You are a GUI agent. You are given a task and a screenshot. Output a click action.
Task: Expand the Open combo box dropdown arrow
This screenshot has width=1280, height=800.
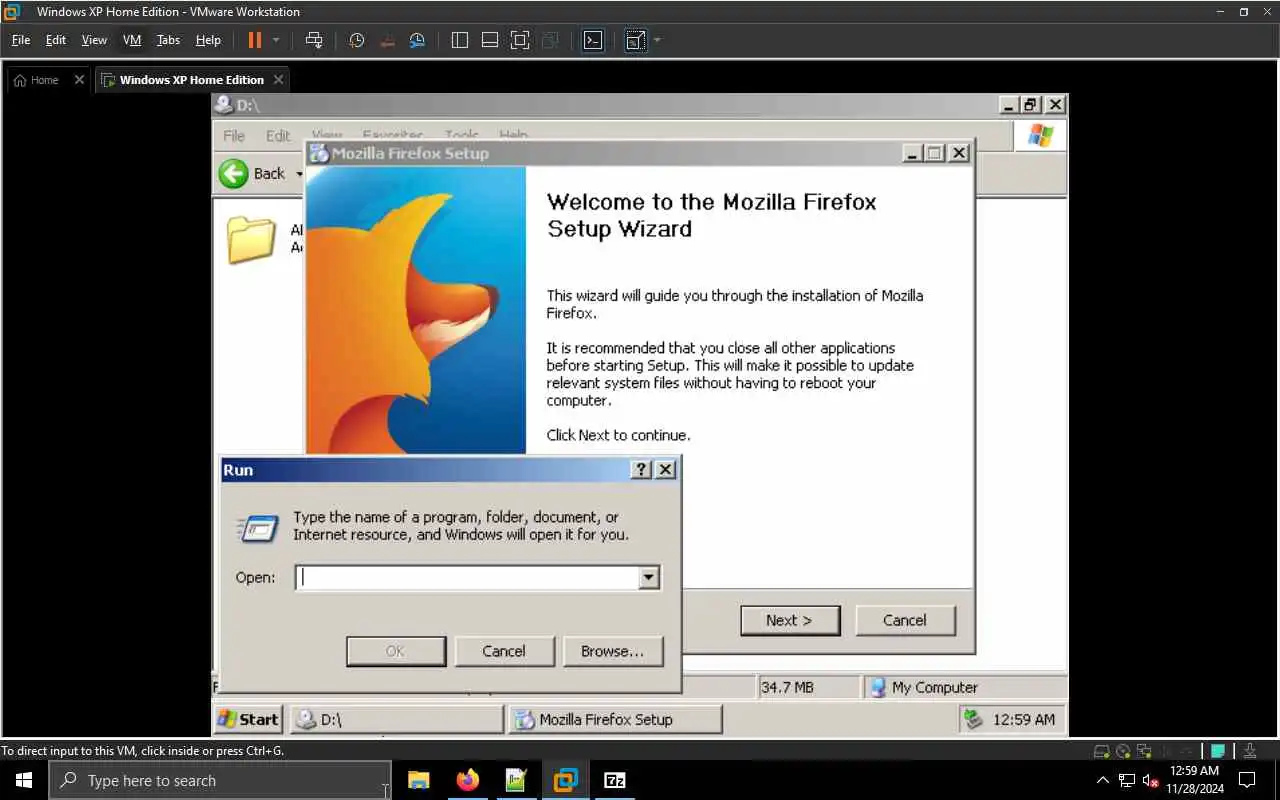pos(649,577)
